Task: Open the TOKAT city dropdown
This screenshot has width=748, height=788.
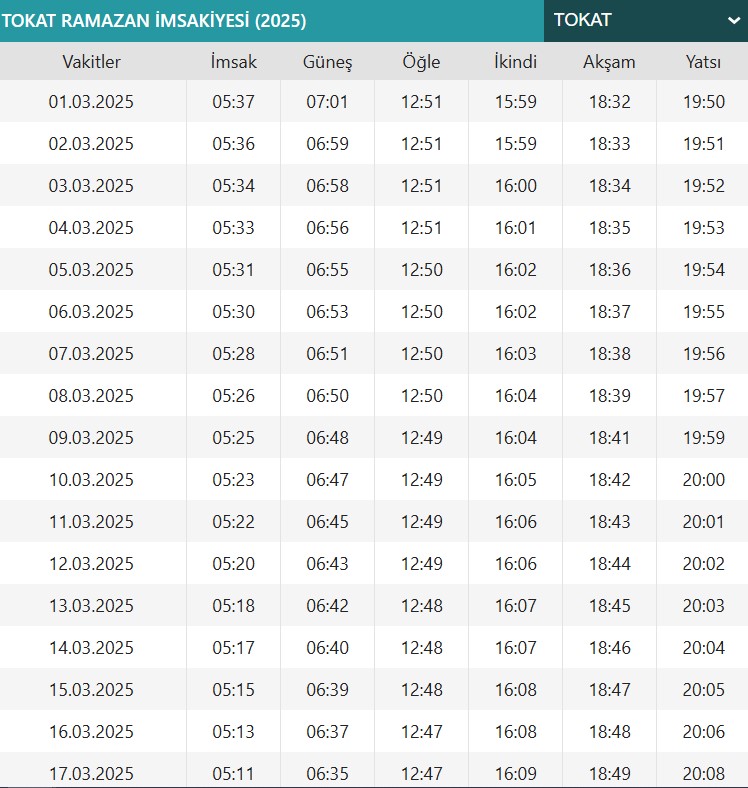Action: [645, 20]
